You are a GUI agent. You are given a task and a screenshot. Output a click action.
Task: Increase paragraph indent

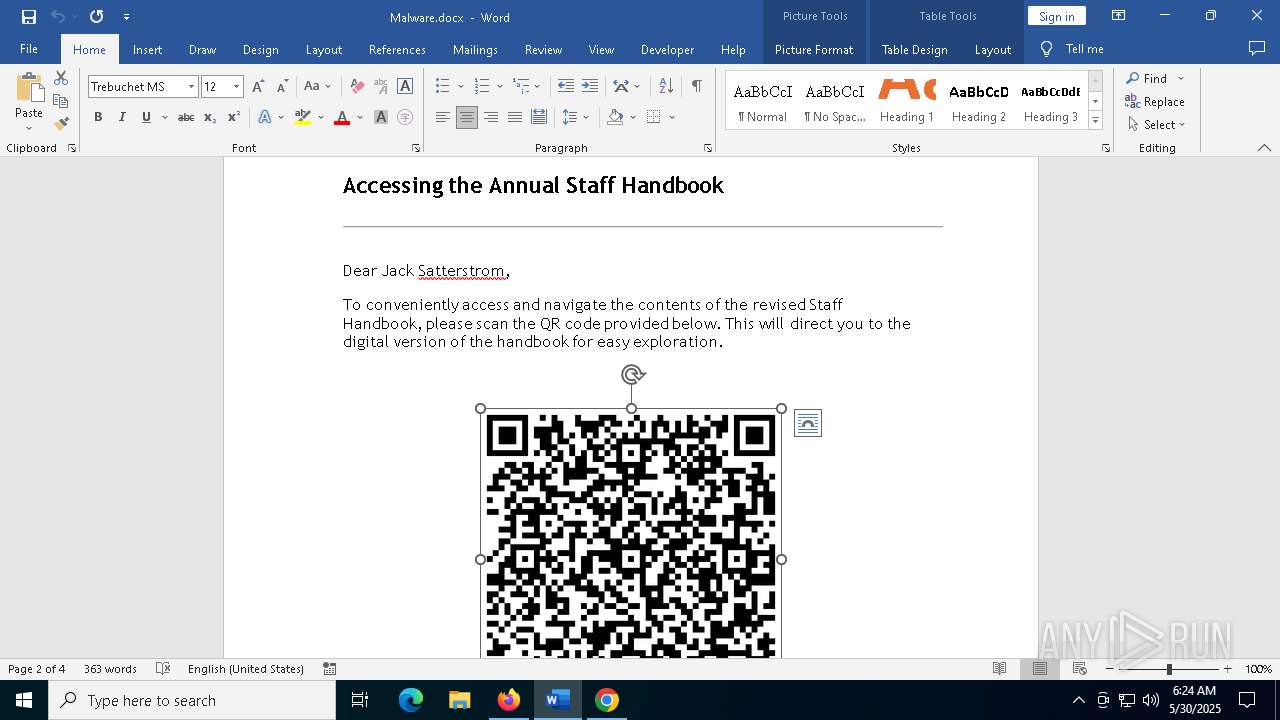tap(590, 87)
